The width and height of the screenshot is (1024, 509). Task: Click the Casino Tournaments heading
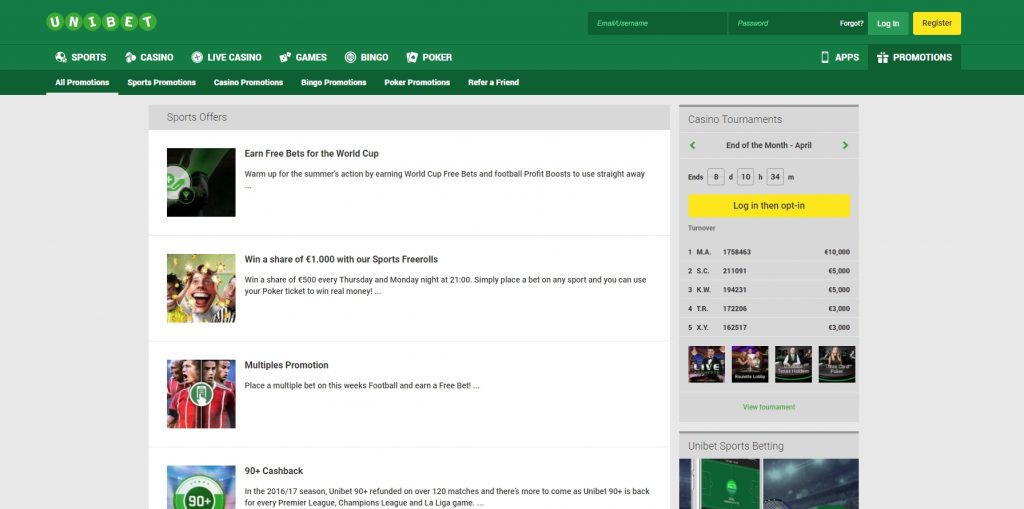coord(735,120)
